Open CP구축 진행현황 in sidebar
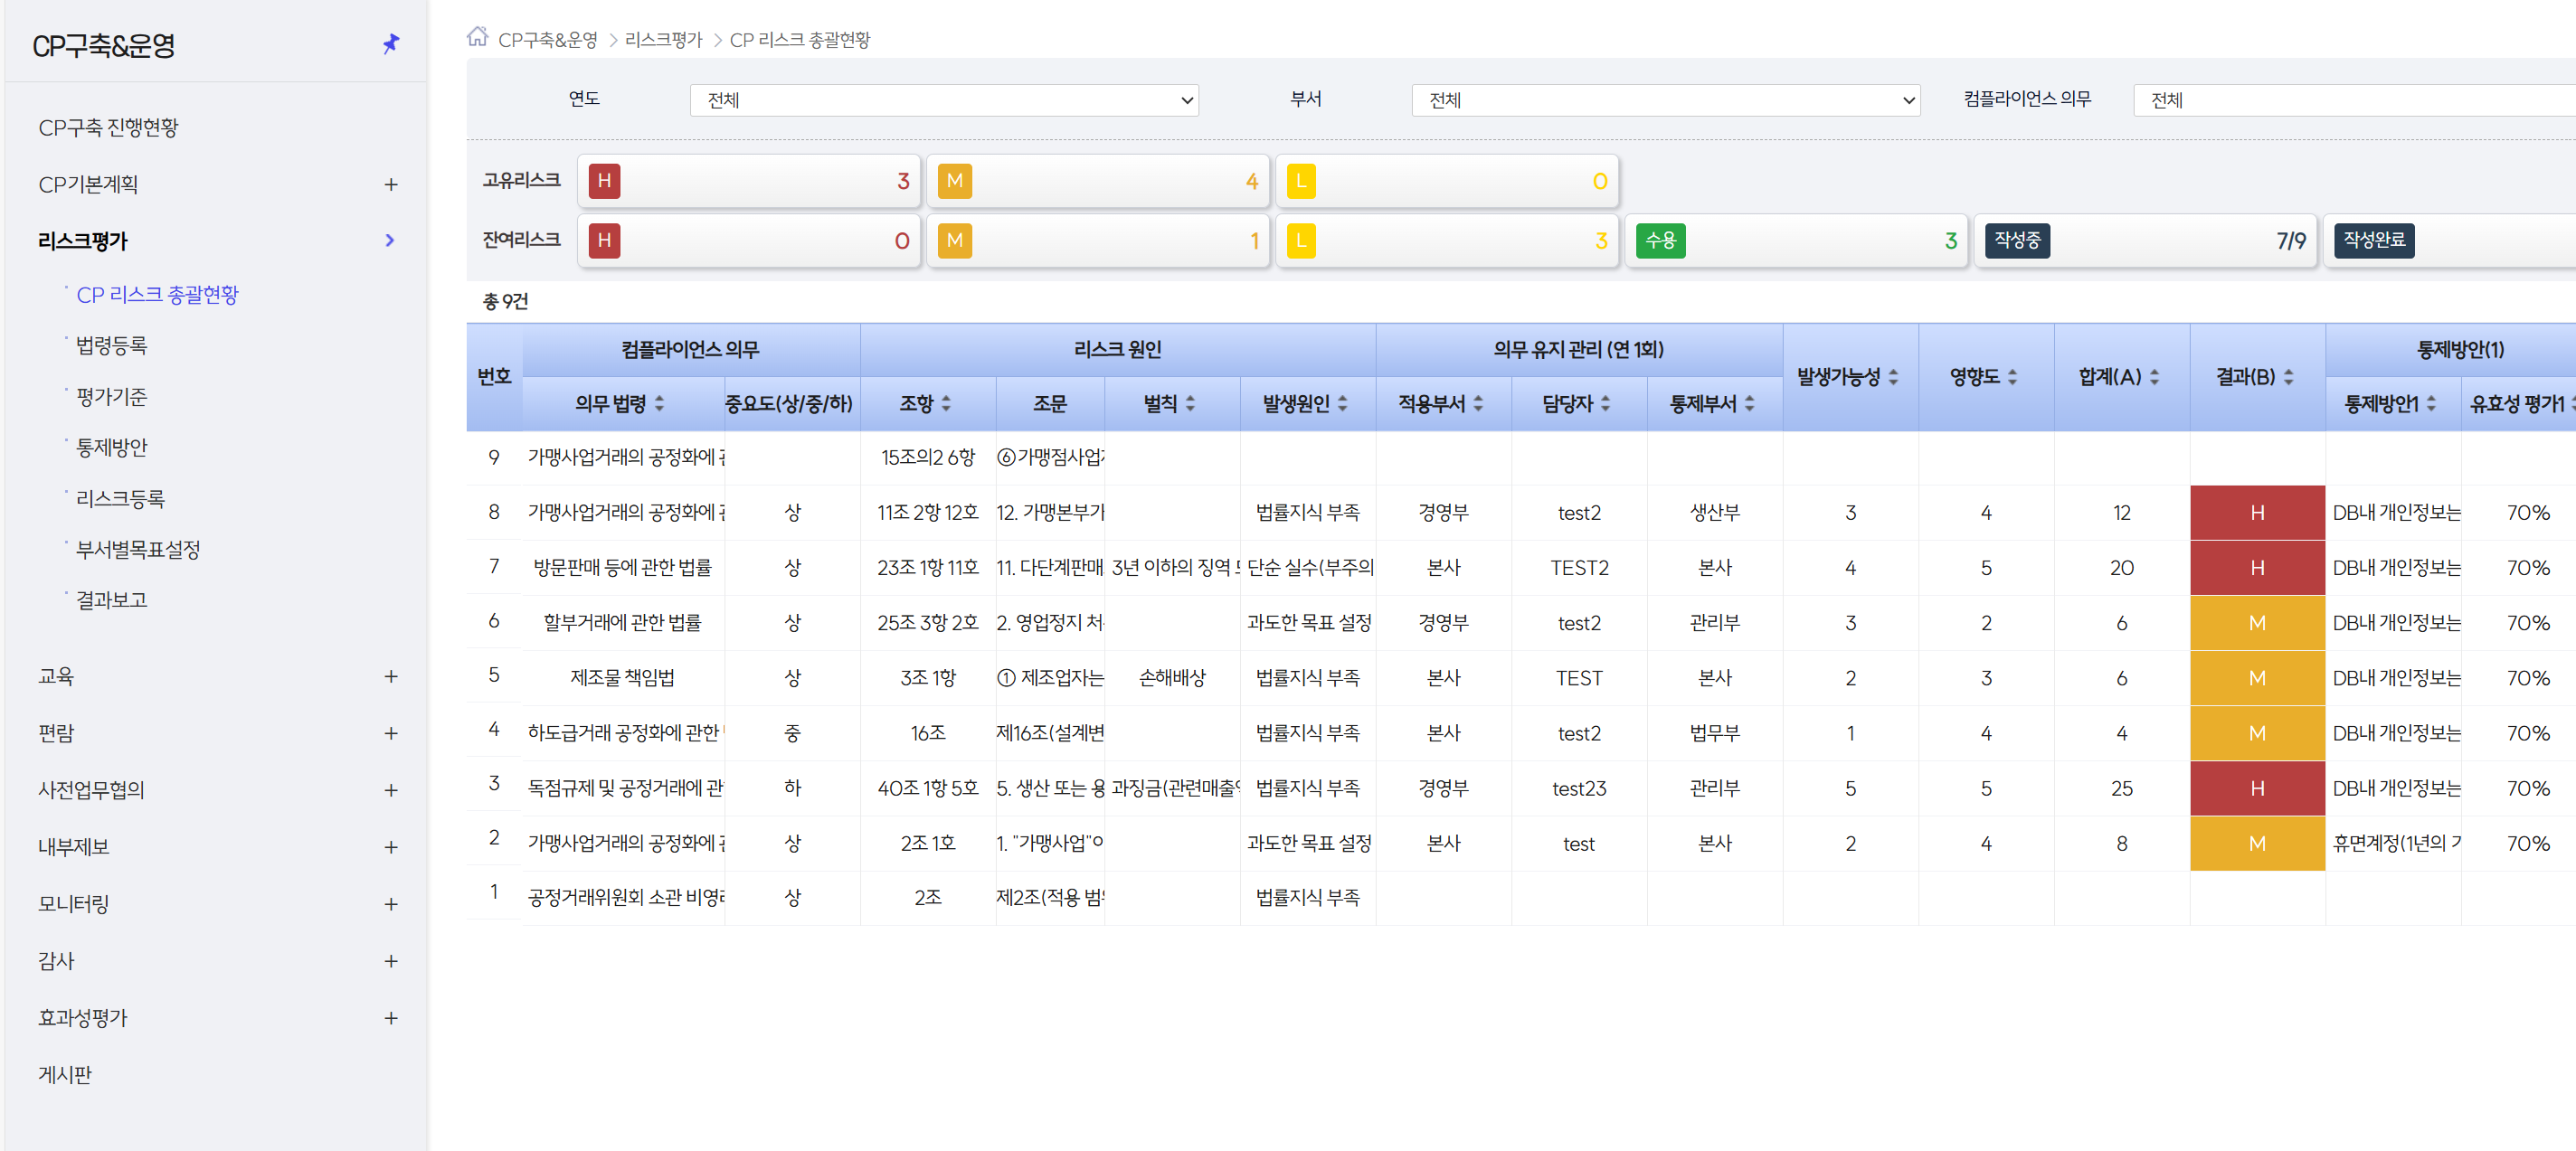2576x1151 pixels. click(x=108, y=128)
